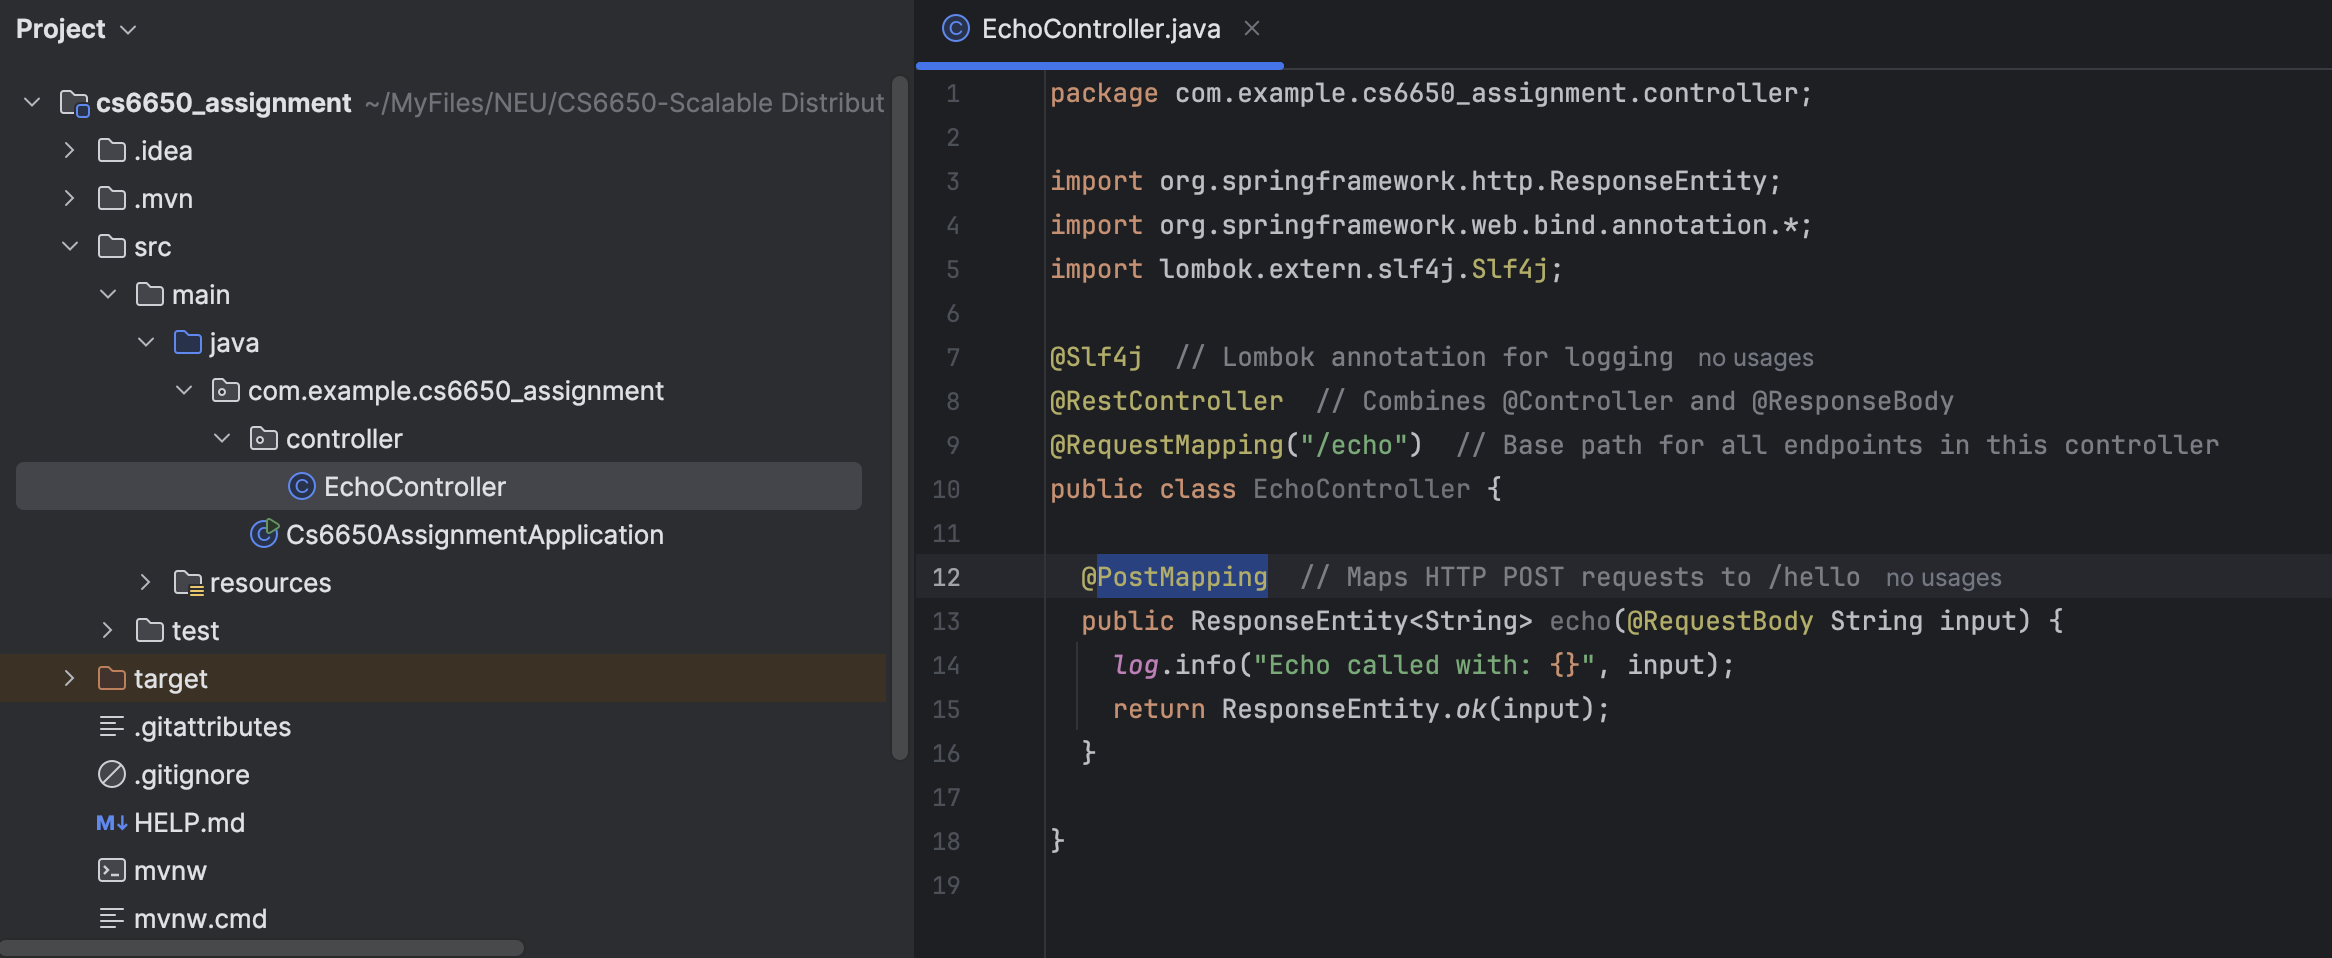Click the cs6650_assignment module folder icon

pyautogui.click(x=74, y=103)
